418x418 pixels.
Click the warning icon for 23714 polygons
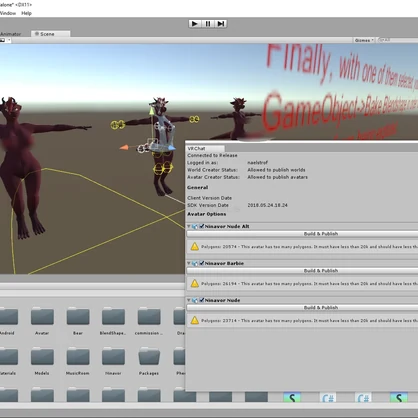pos(195,321)
